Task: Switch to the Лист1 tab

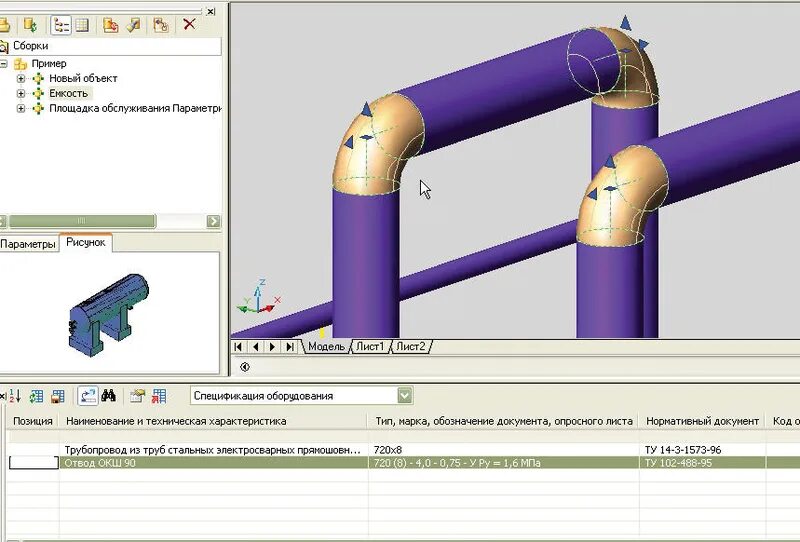Action: (370, 347)
